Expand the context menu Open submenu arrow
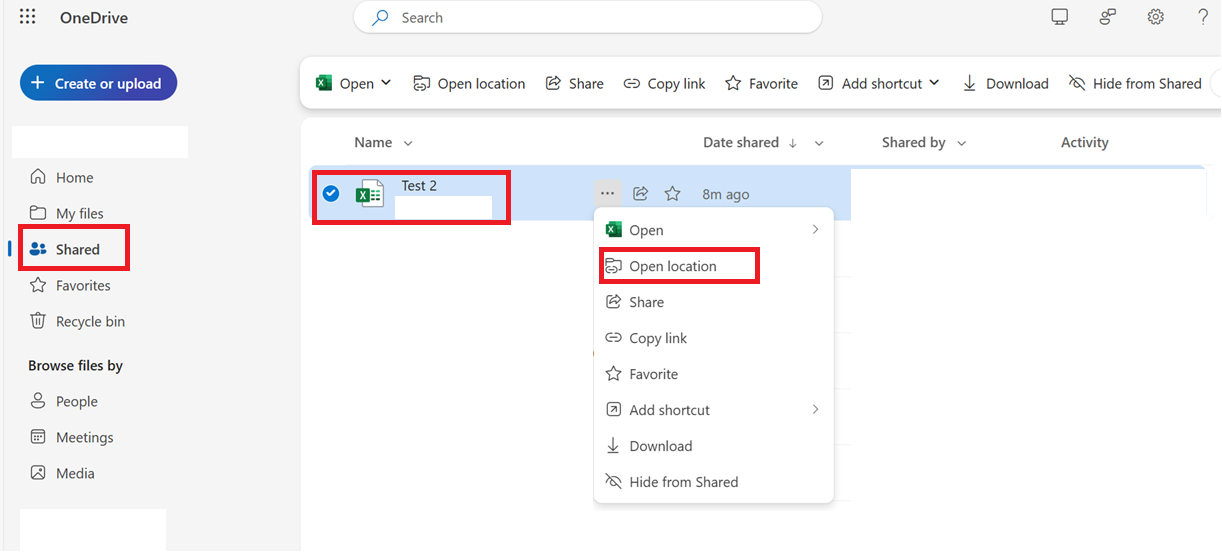The height and width of the screenshot is (552, 1222). 815,230
